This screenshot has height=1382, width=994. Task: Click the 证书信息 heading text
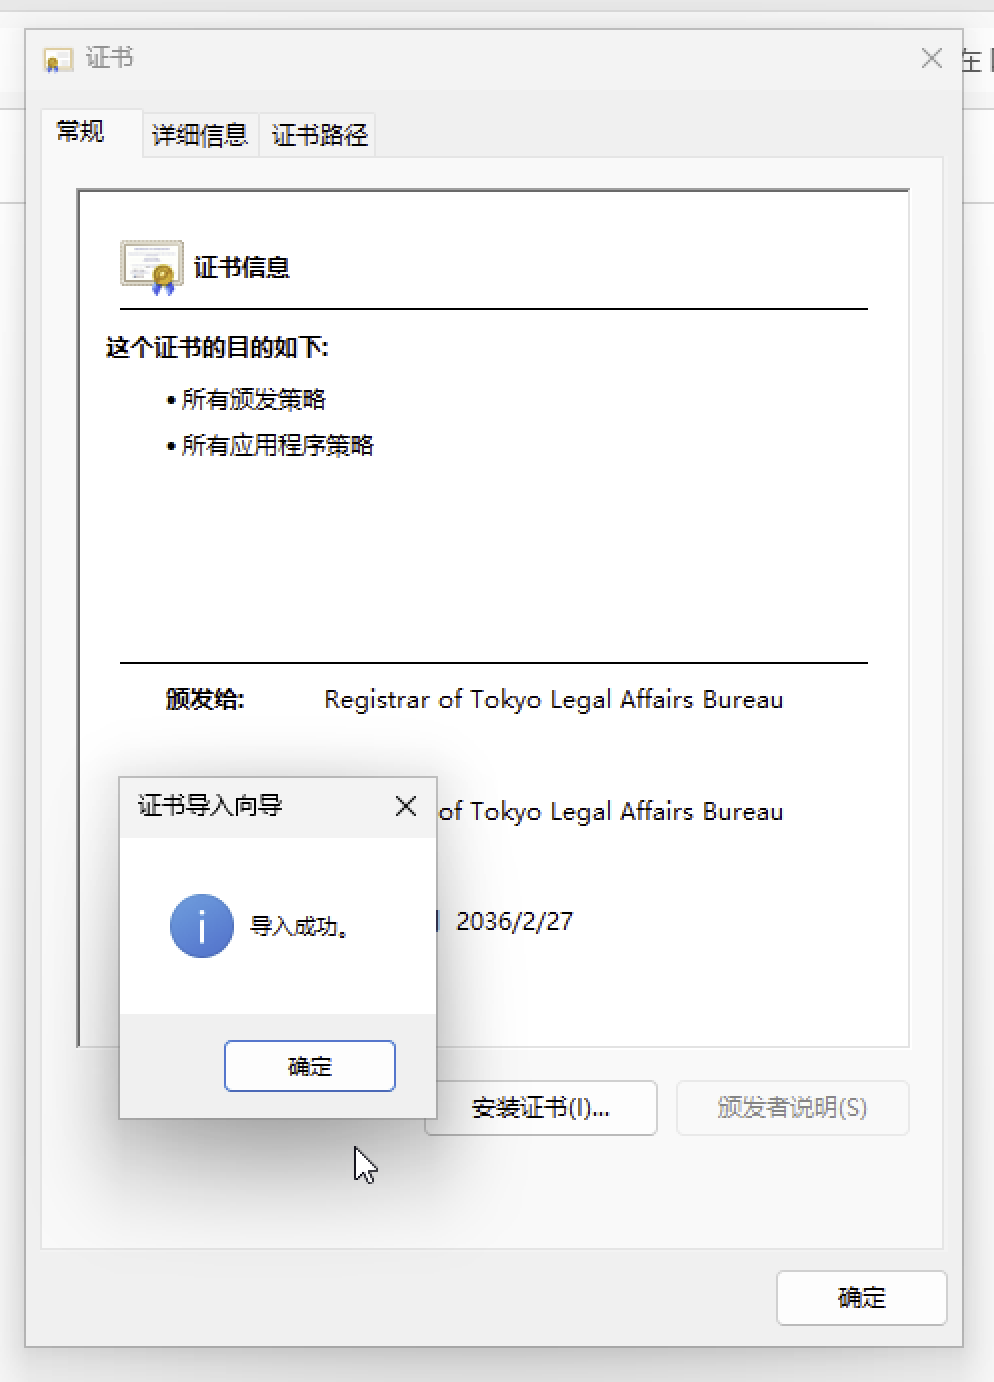242,268
